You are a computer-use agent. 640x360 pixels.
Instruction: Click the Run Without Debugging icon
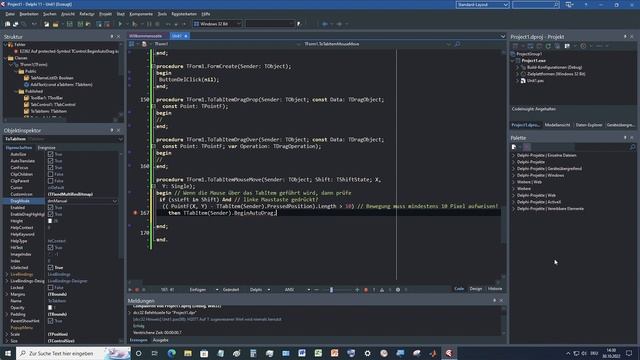135,24
